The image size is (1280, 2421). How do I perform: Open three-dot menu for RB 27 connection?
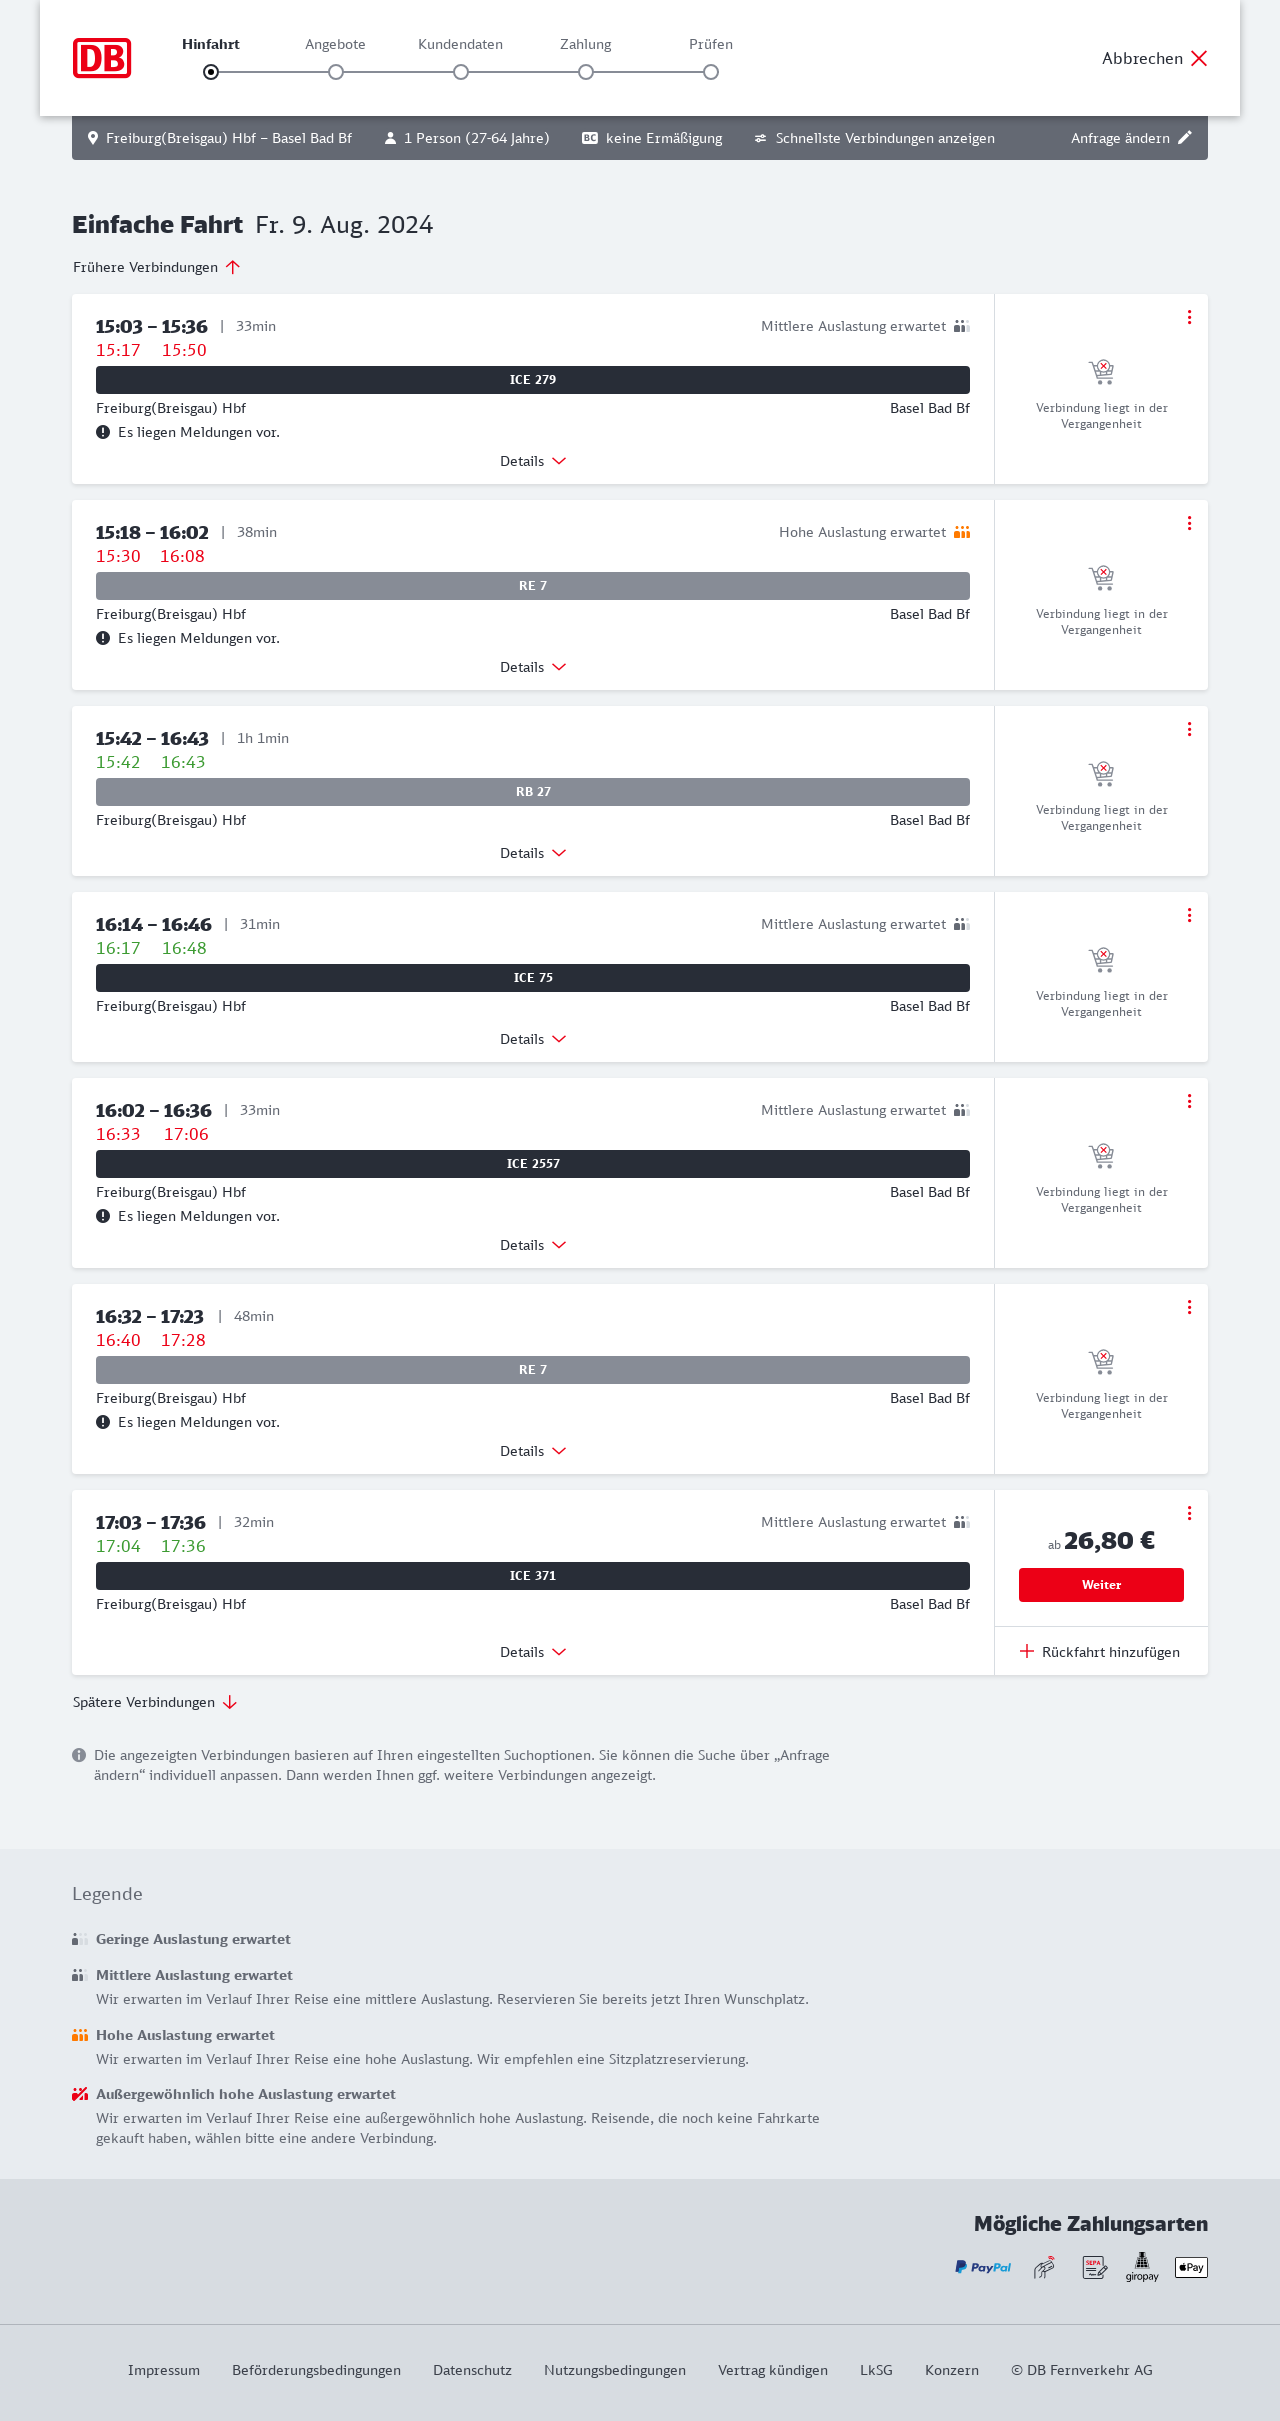(x=1189, y=729)
